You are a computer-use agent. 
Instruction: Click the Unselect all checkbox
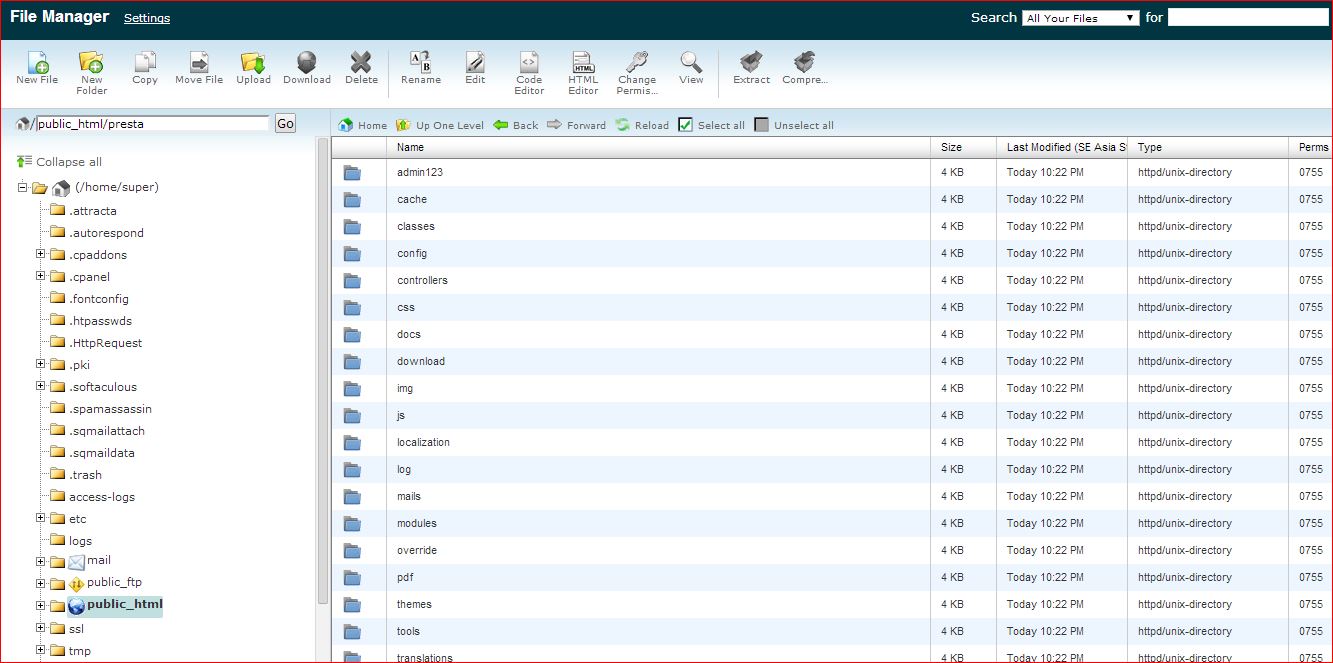(762, 125)
